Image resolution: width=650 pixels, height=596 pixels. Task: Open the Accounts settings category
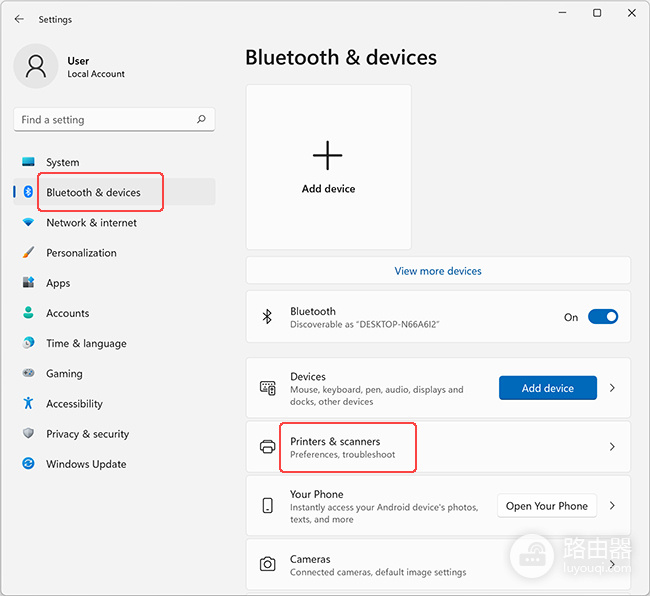(x=114, y=313)
